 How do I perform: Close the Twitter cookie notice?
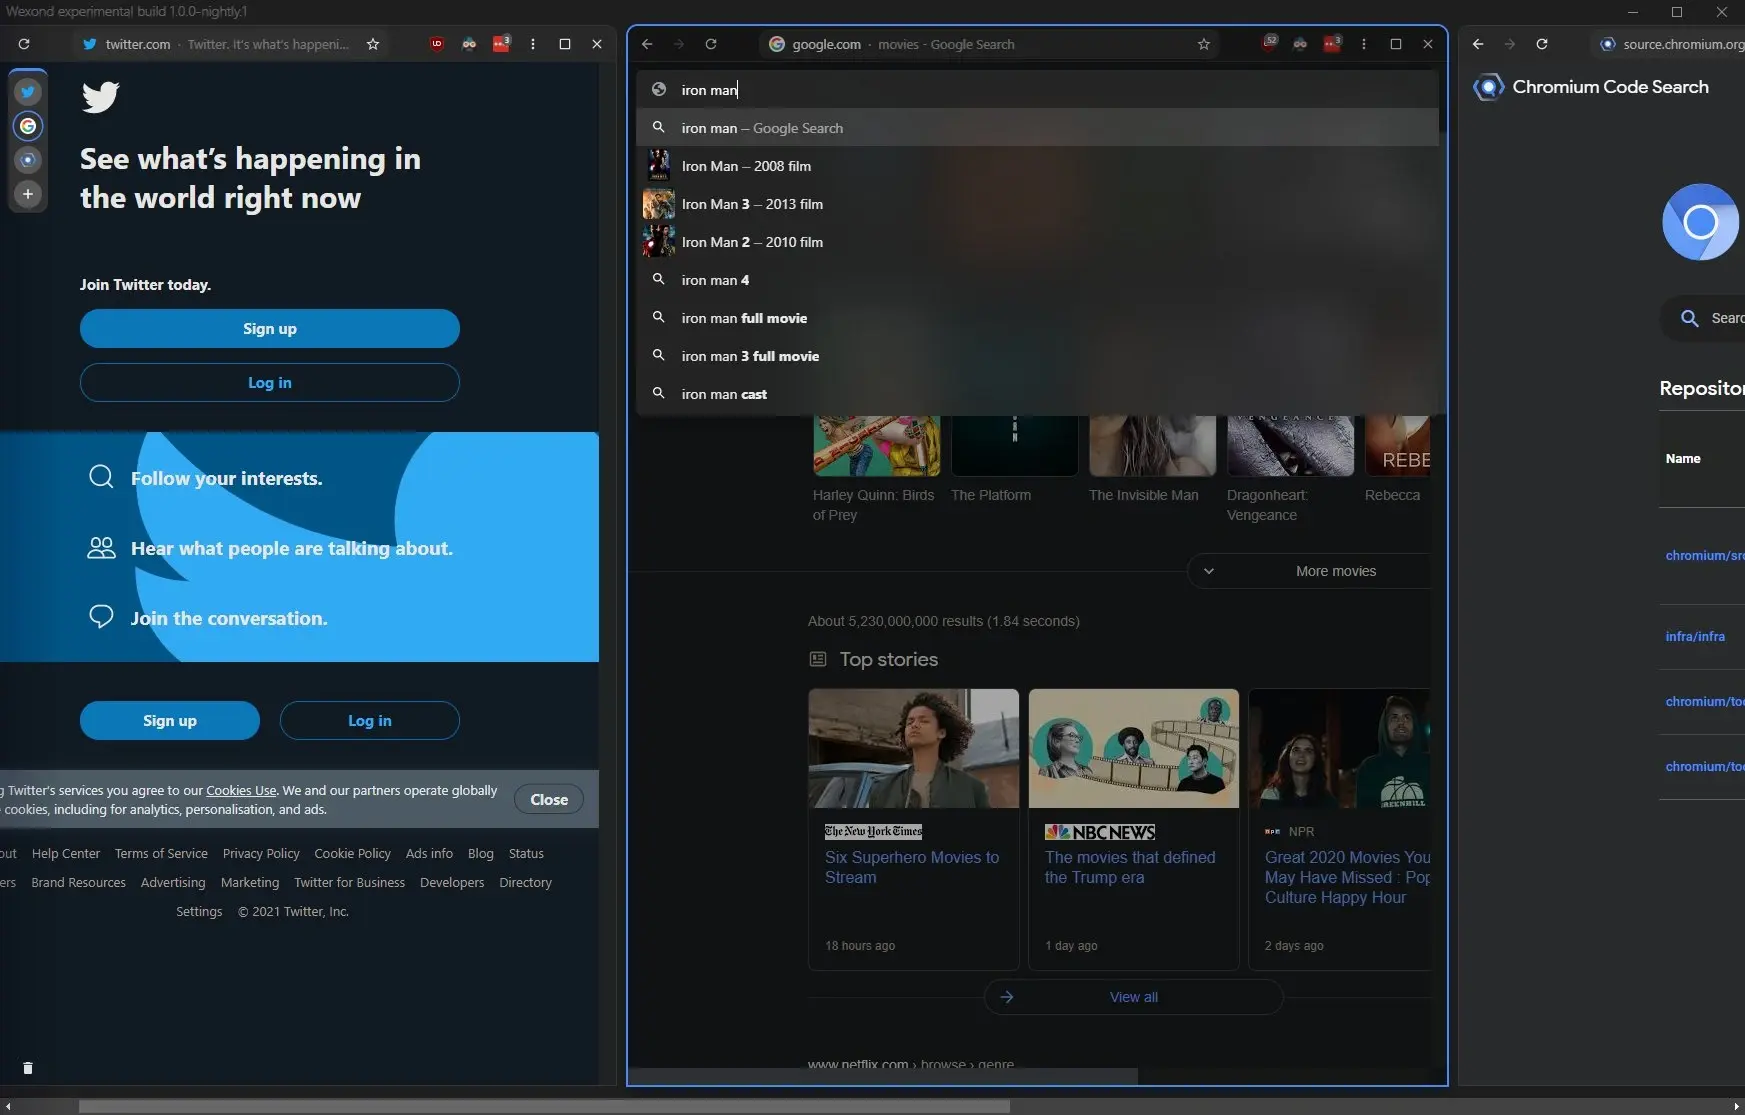tap(549, 800)
